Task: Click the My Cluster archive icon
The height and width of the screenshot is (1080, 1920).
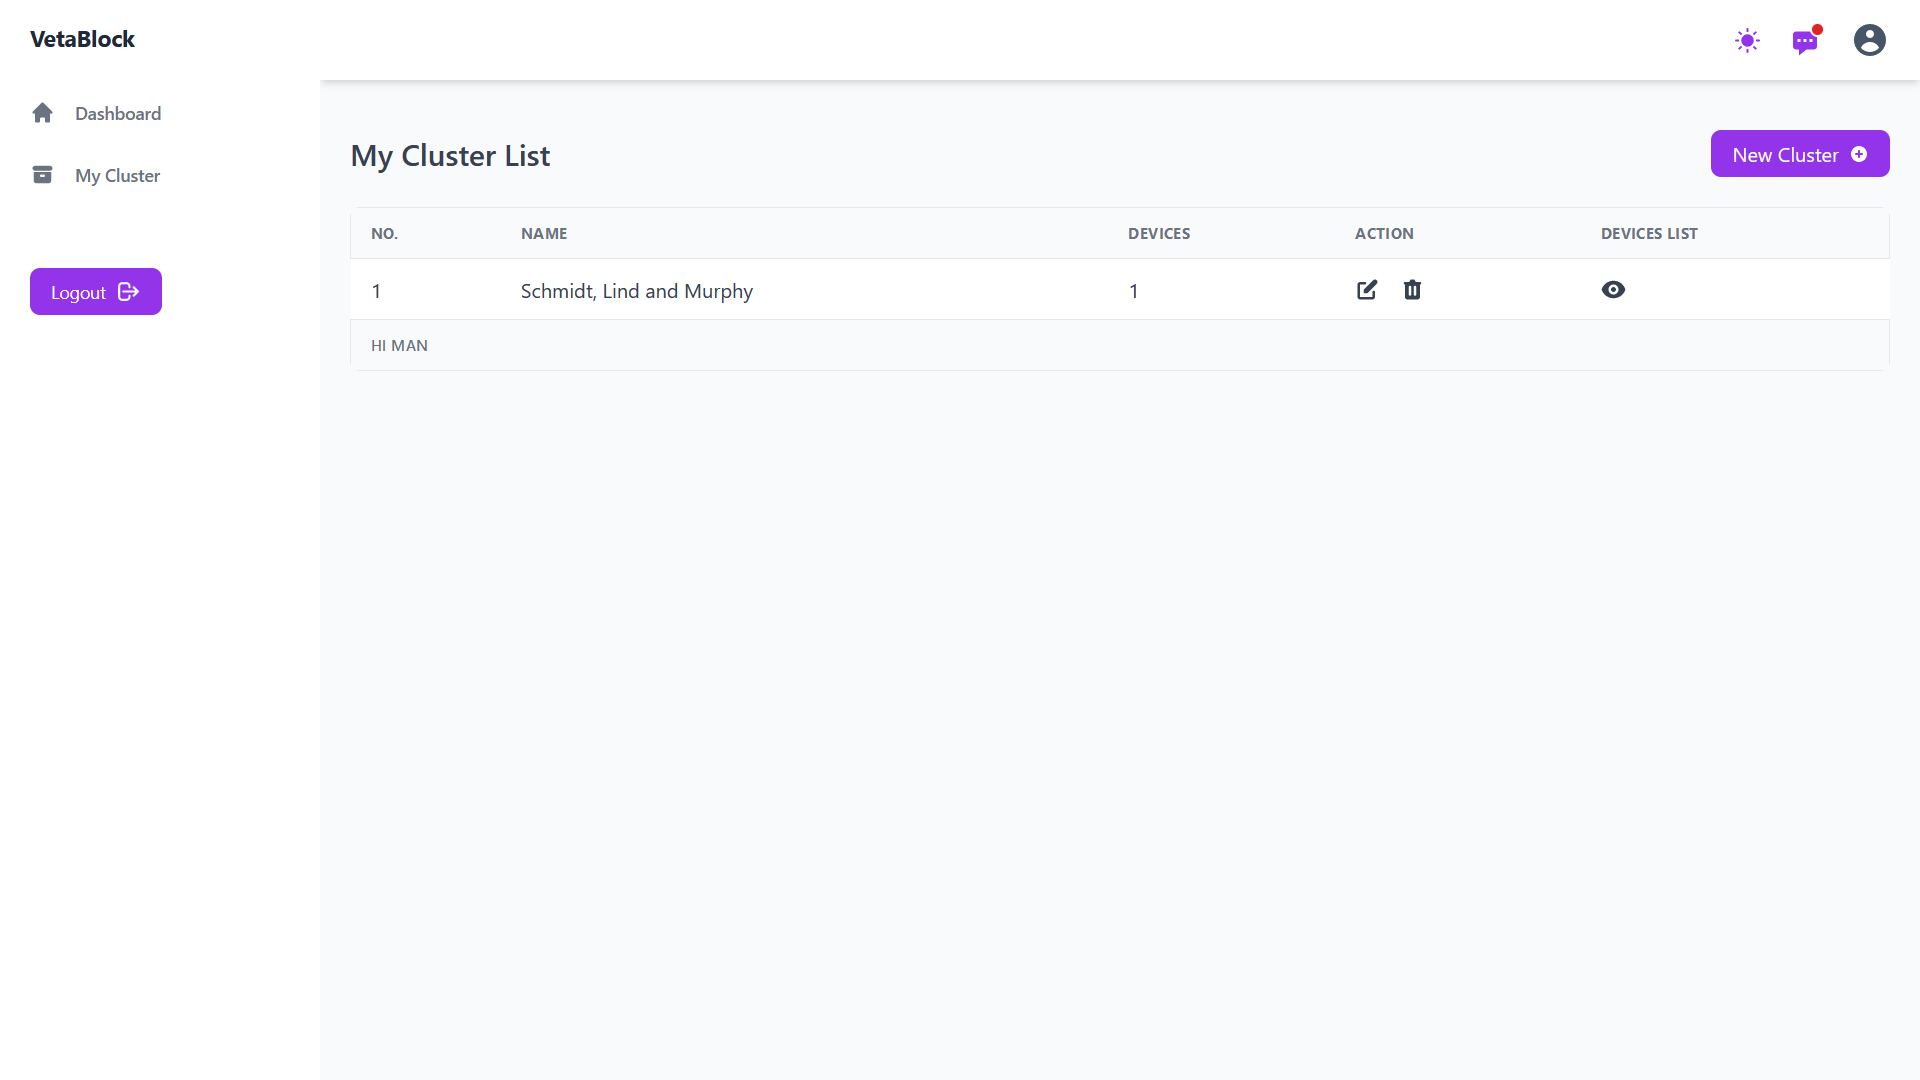Action: tap(42, 175)
